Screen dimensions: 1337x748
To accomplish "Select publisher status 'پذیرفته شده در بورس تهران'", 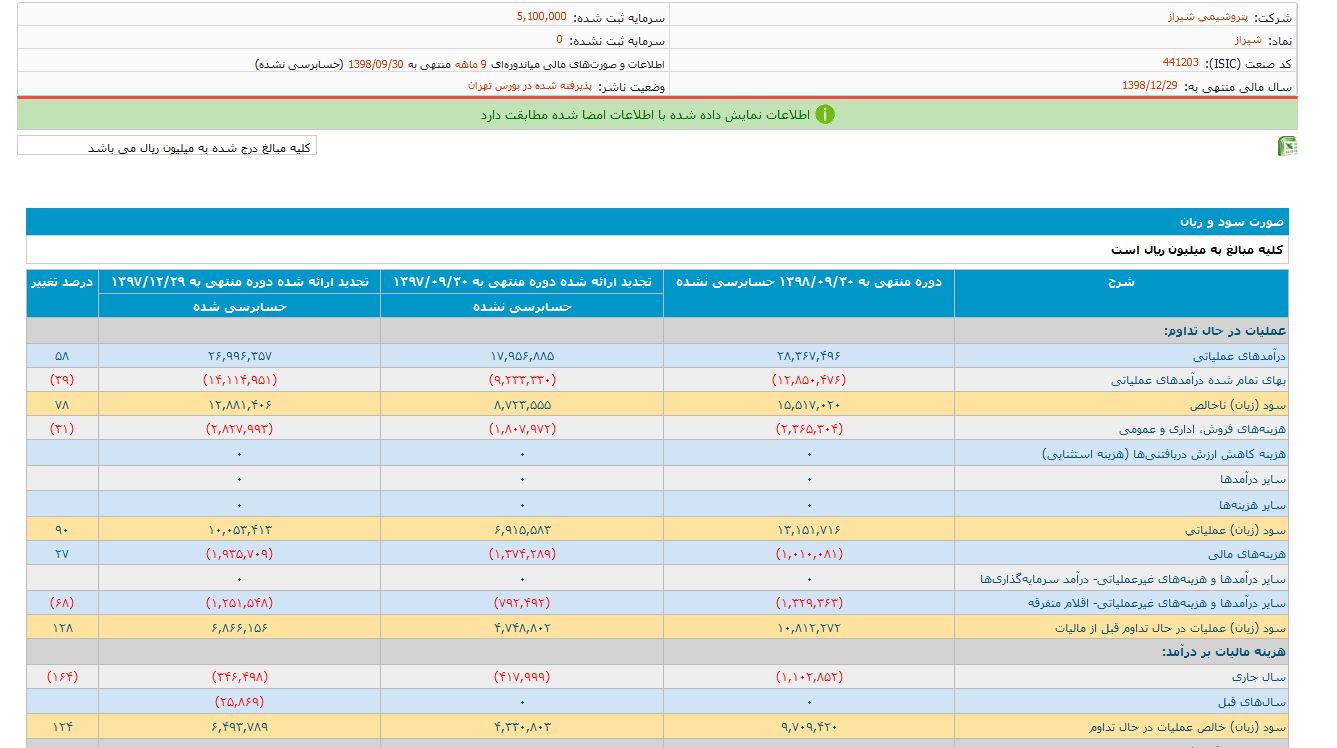I will point(530,86).
